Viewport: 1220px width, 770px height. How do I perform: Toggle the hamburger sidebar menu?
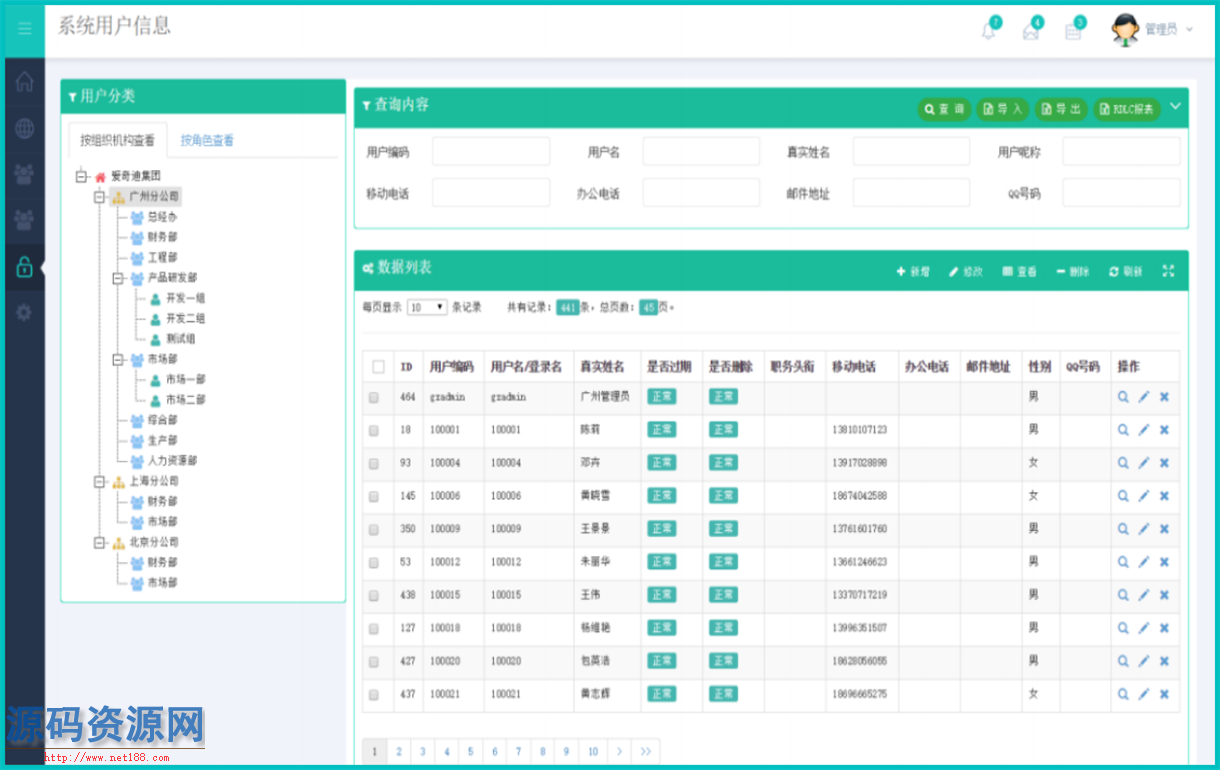pyautogui.click(x=25, y=29)
